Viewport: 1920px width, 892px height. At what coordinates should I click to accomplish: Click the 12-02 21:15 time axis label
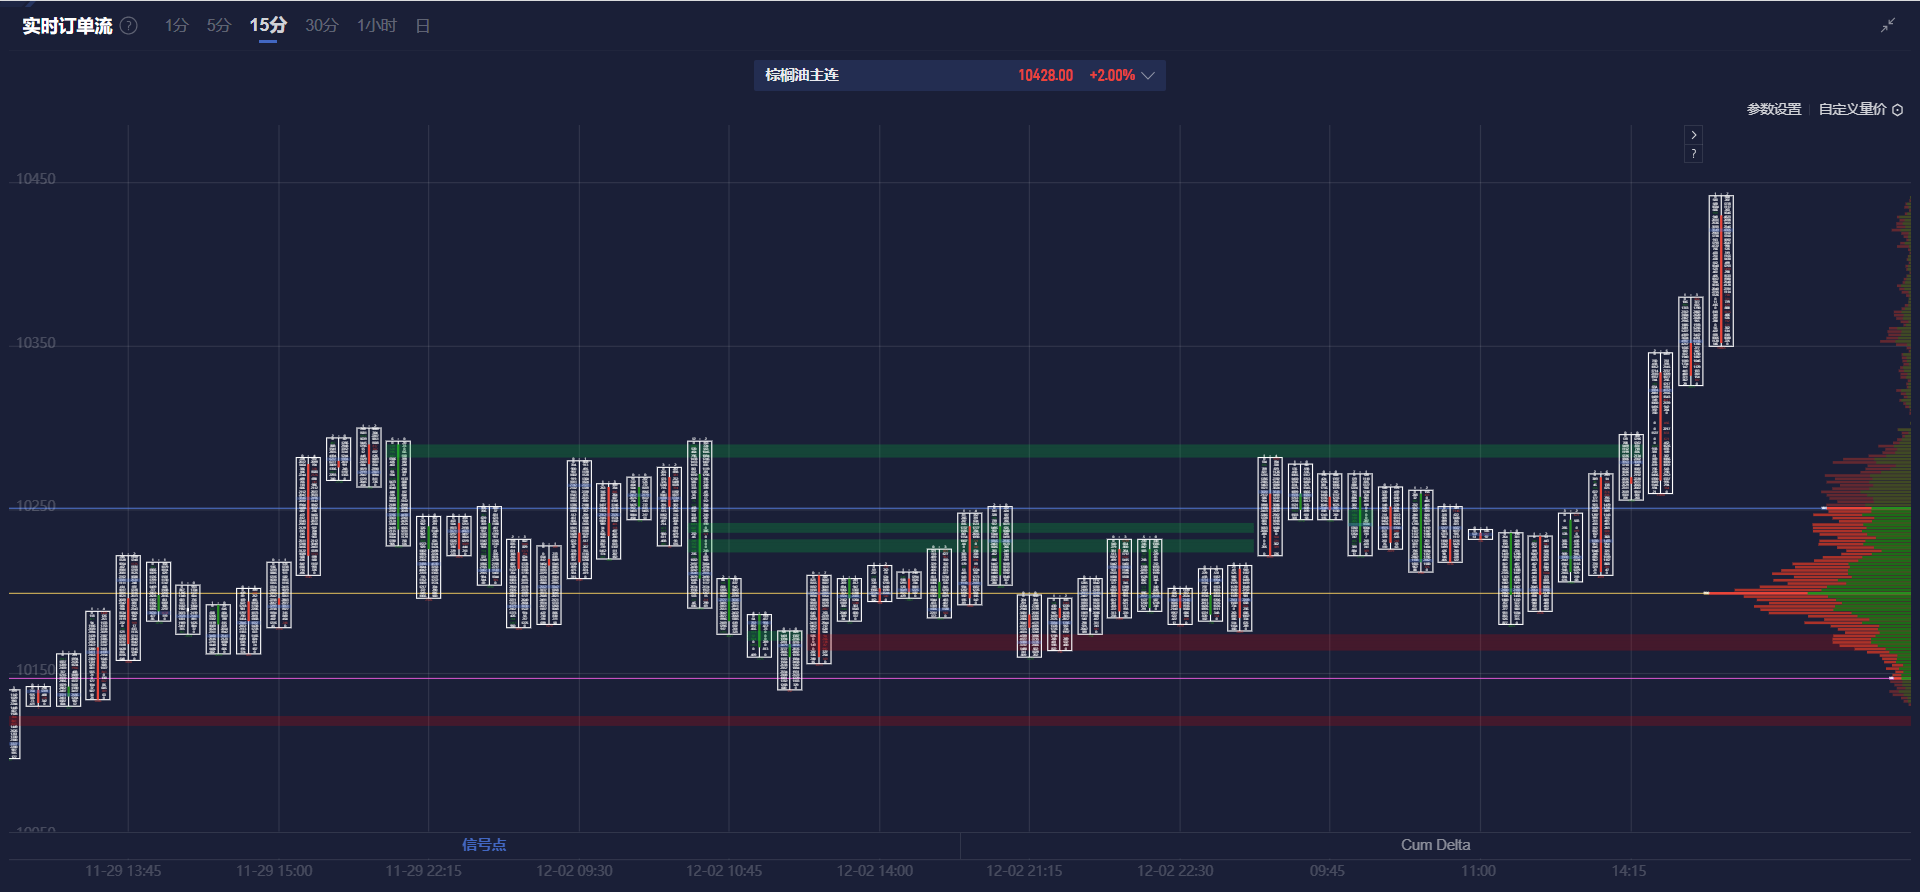(x=1025, y=871)
